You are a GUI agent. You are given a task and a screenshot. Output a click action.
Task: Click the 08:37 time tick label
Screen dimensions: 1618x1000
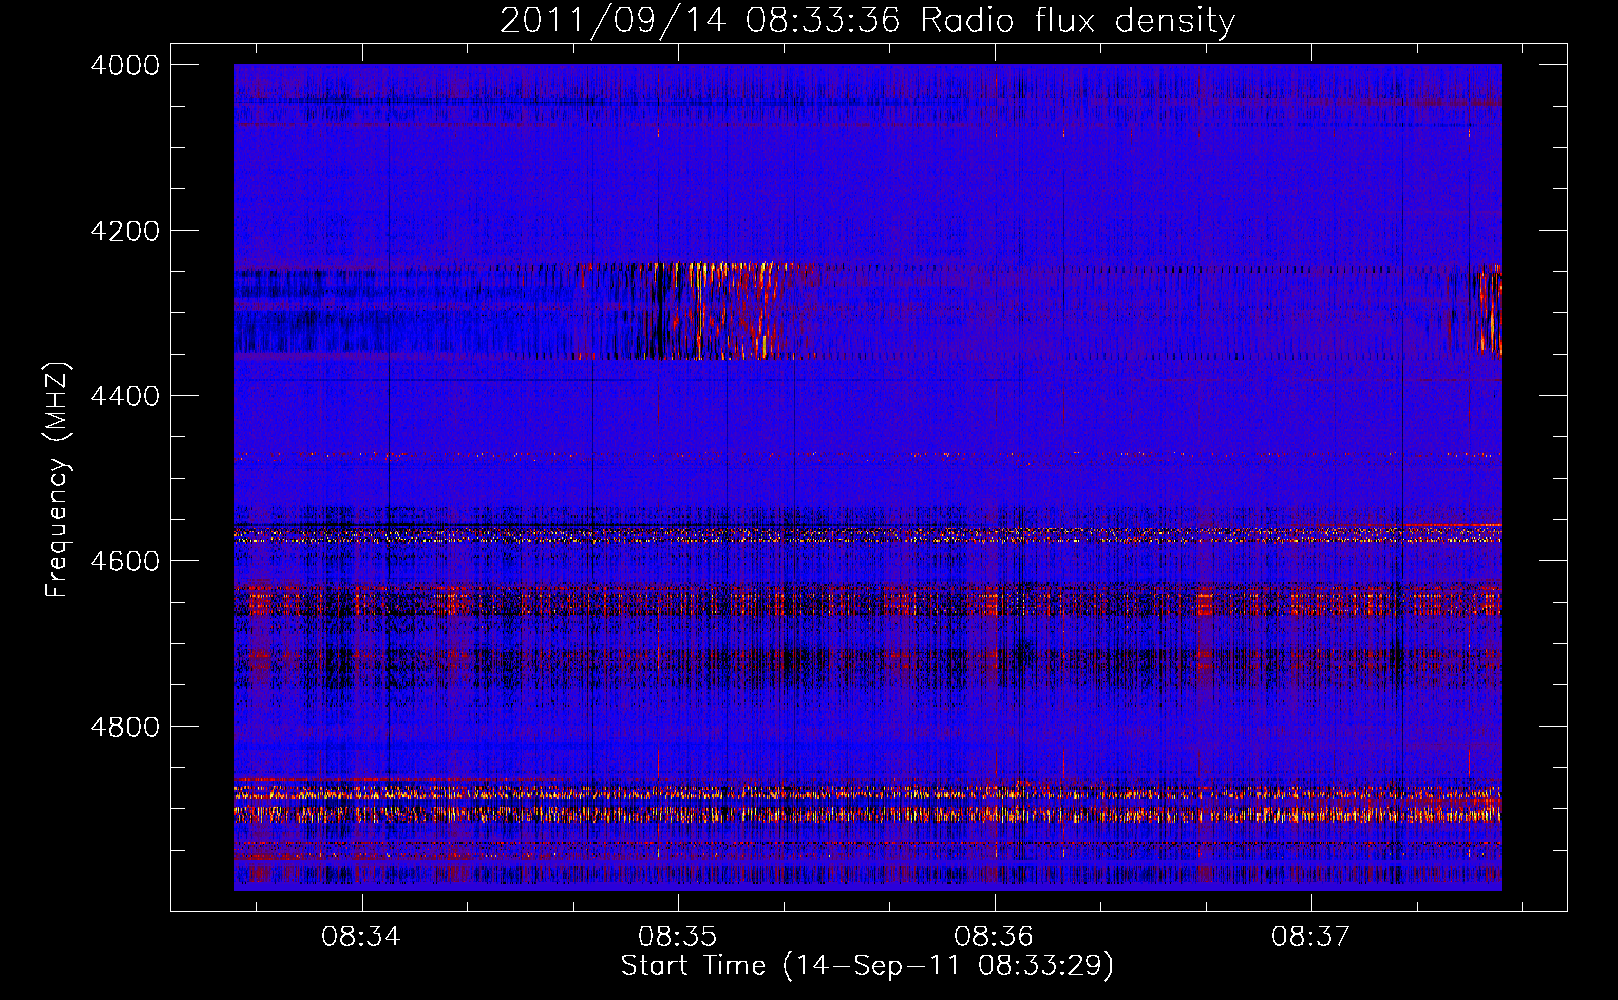click(1311, 937)
